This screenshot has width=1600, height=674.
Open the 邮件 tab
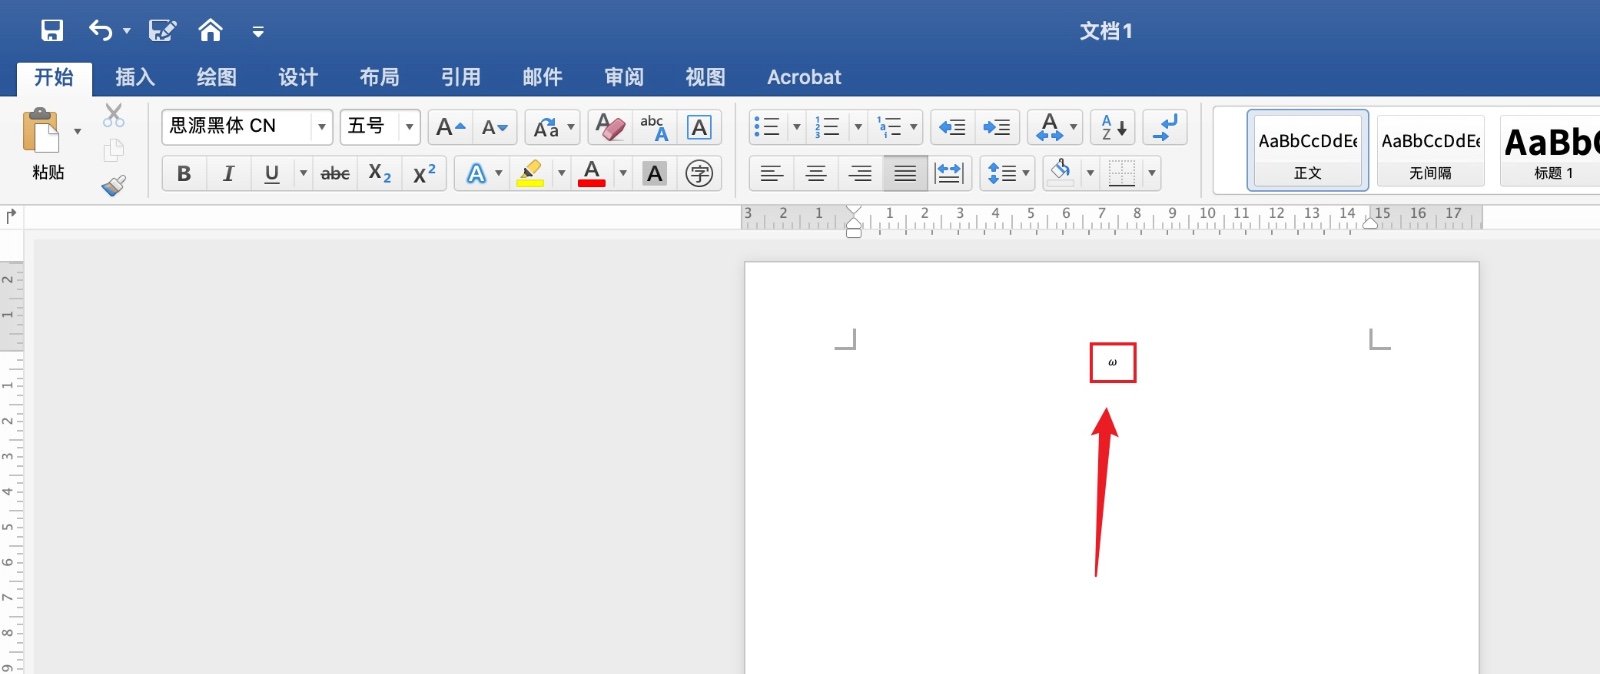tap(542, 77)
